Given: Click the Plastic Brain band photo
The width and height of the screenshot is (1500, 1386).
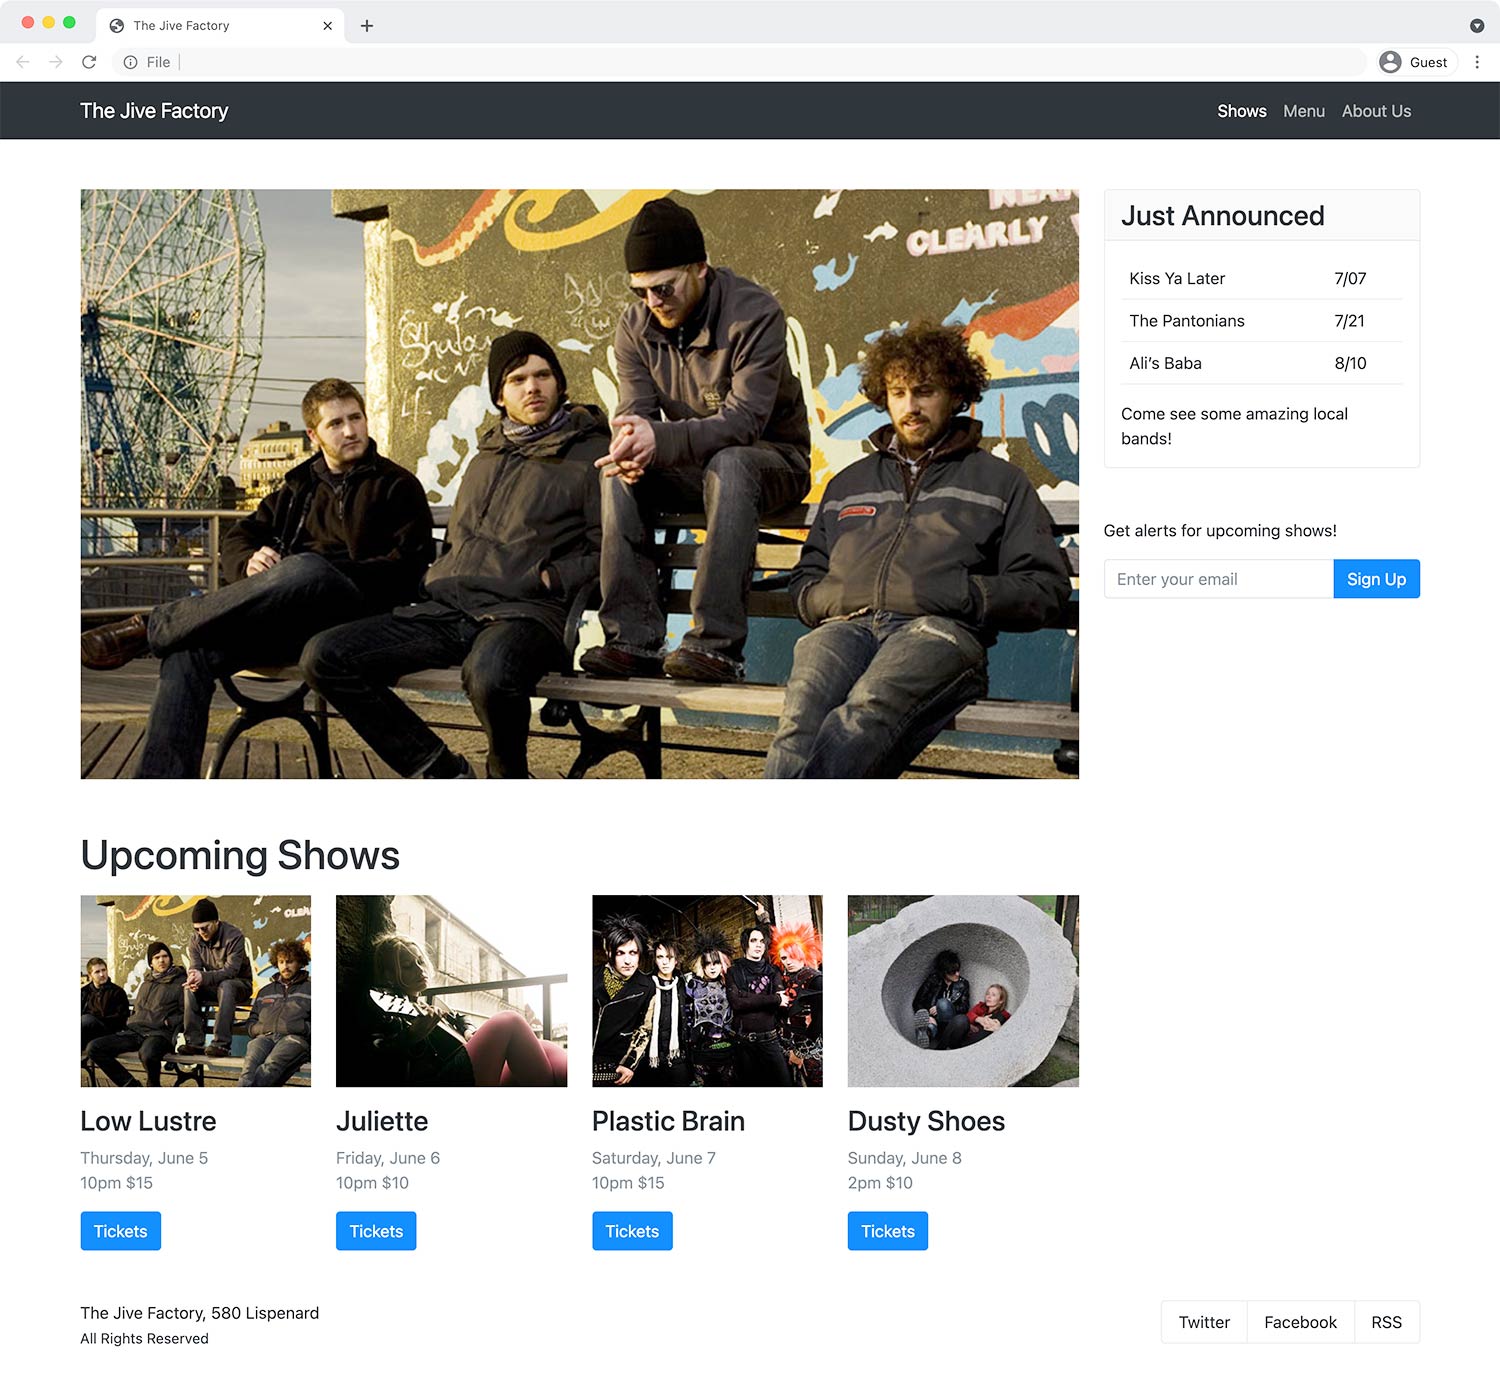Looking at the screenshot, I should [x=706, y=991].
